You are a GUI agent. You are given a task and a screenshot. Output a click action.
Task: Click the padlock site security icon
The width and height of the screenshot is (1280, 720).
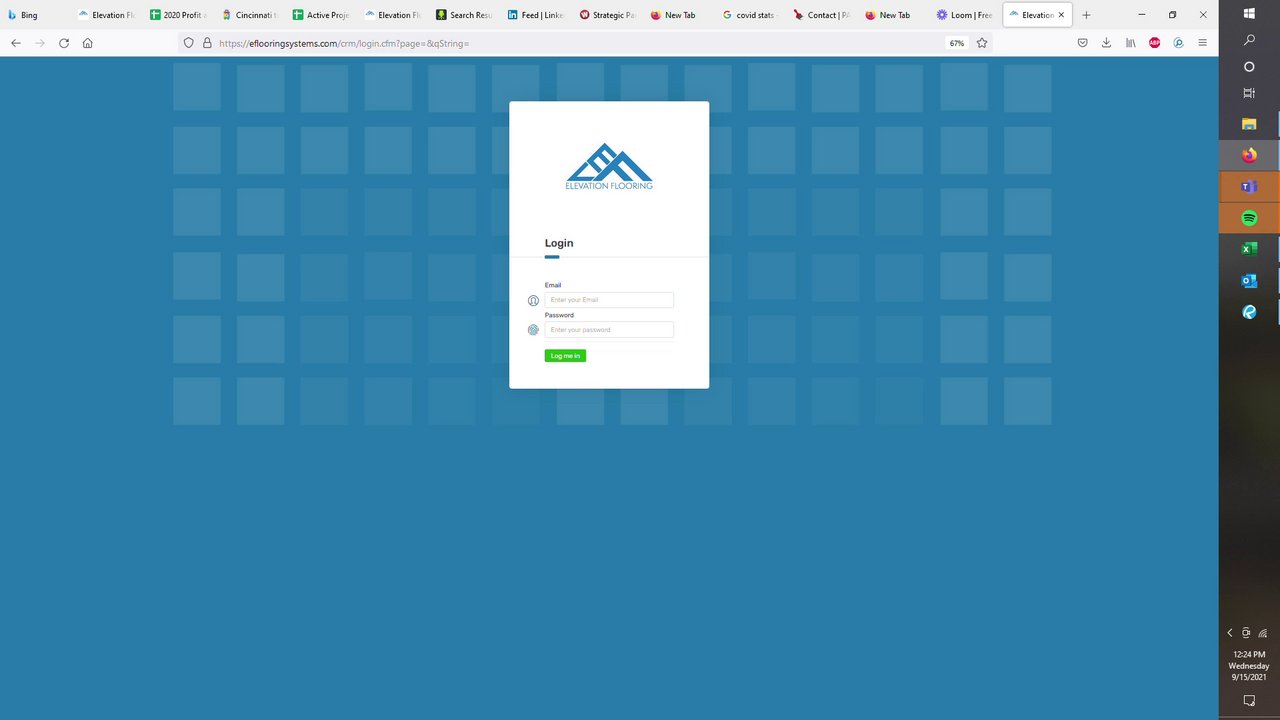click(207, 43)
